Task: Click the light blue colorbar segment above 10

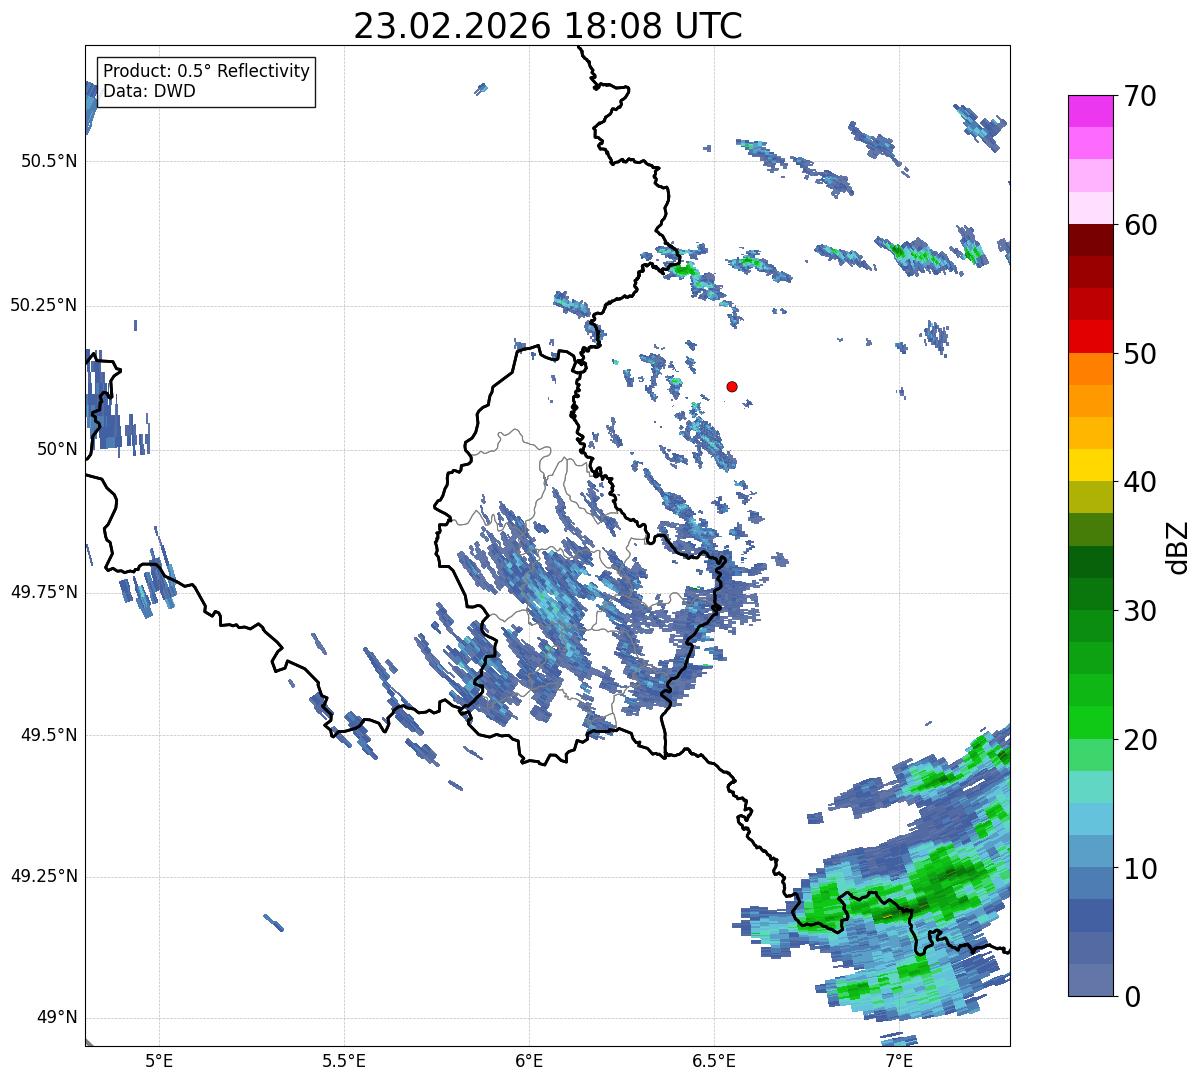Action: [x=1091, y=851]
